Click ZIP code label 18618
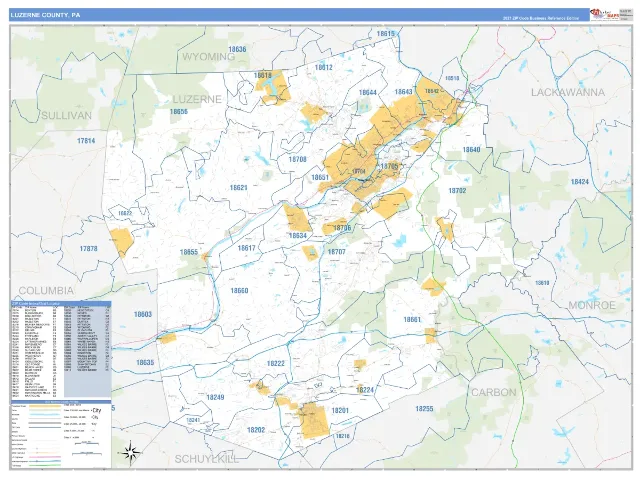This screenshot has height=480, width=640. tap(262, 75)
